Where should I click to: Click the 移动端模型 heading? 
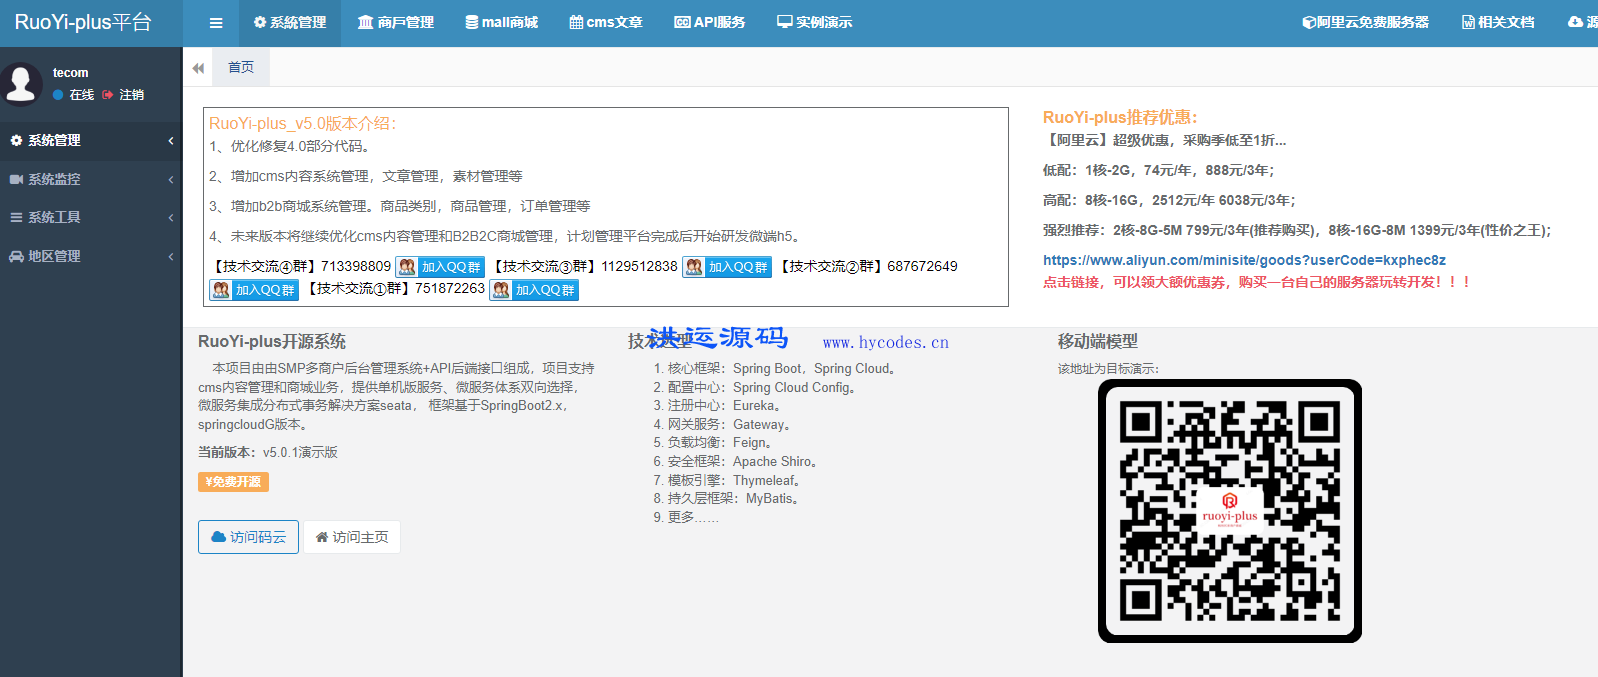tap(1098, 342)
